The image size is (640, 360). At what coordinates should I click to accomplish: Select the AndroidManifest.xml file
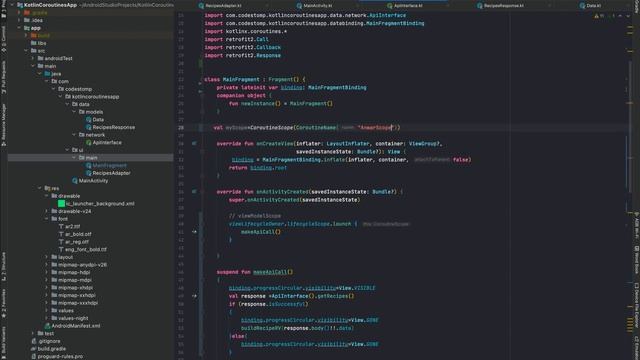pyautogui.click(x=72, y=326)
